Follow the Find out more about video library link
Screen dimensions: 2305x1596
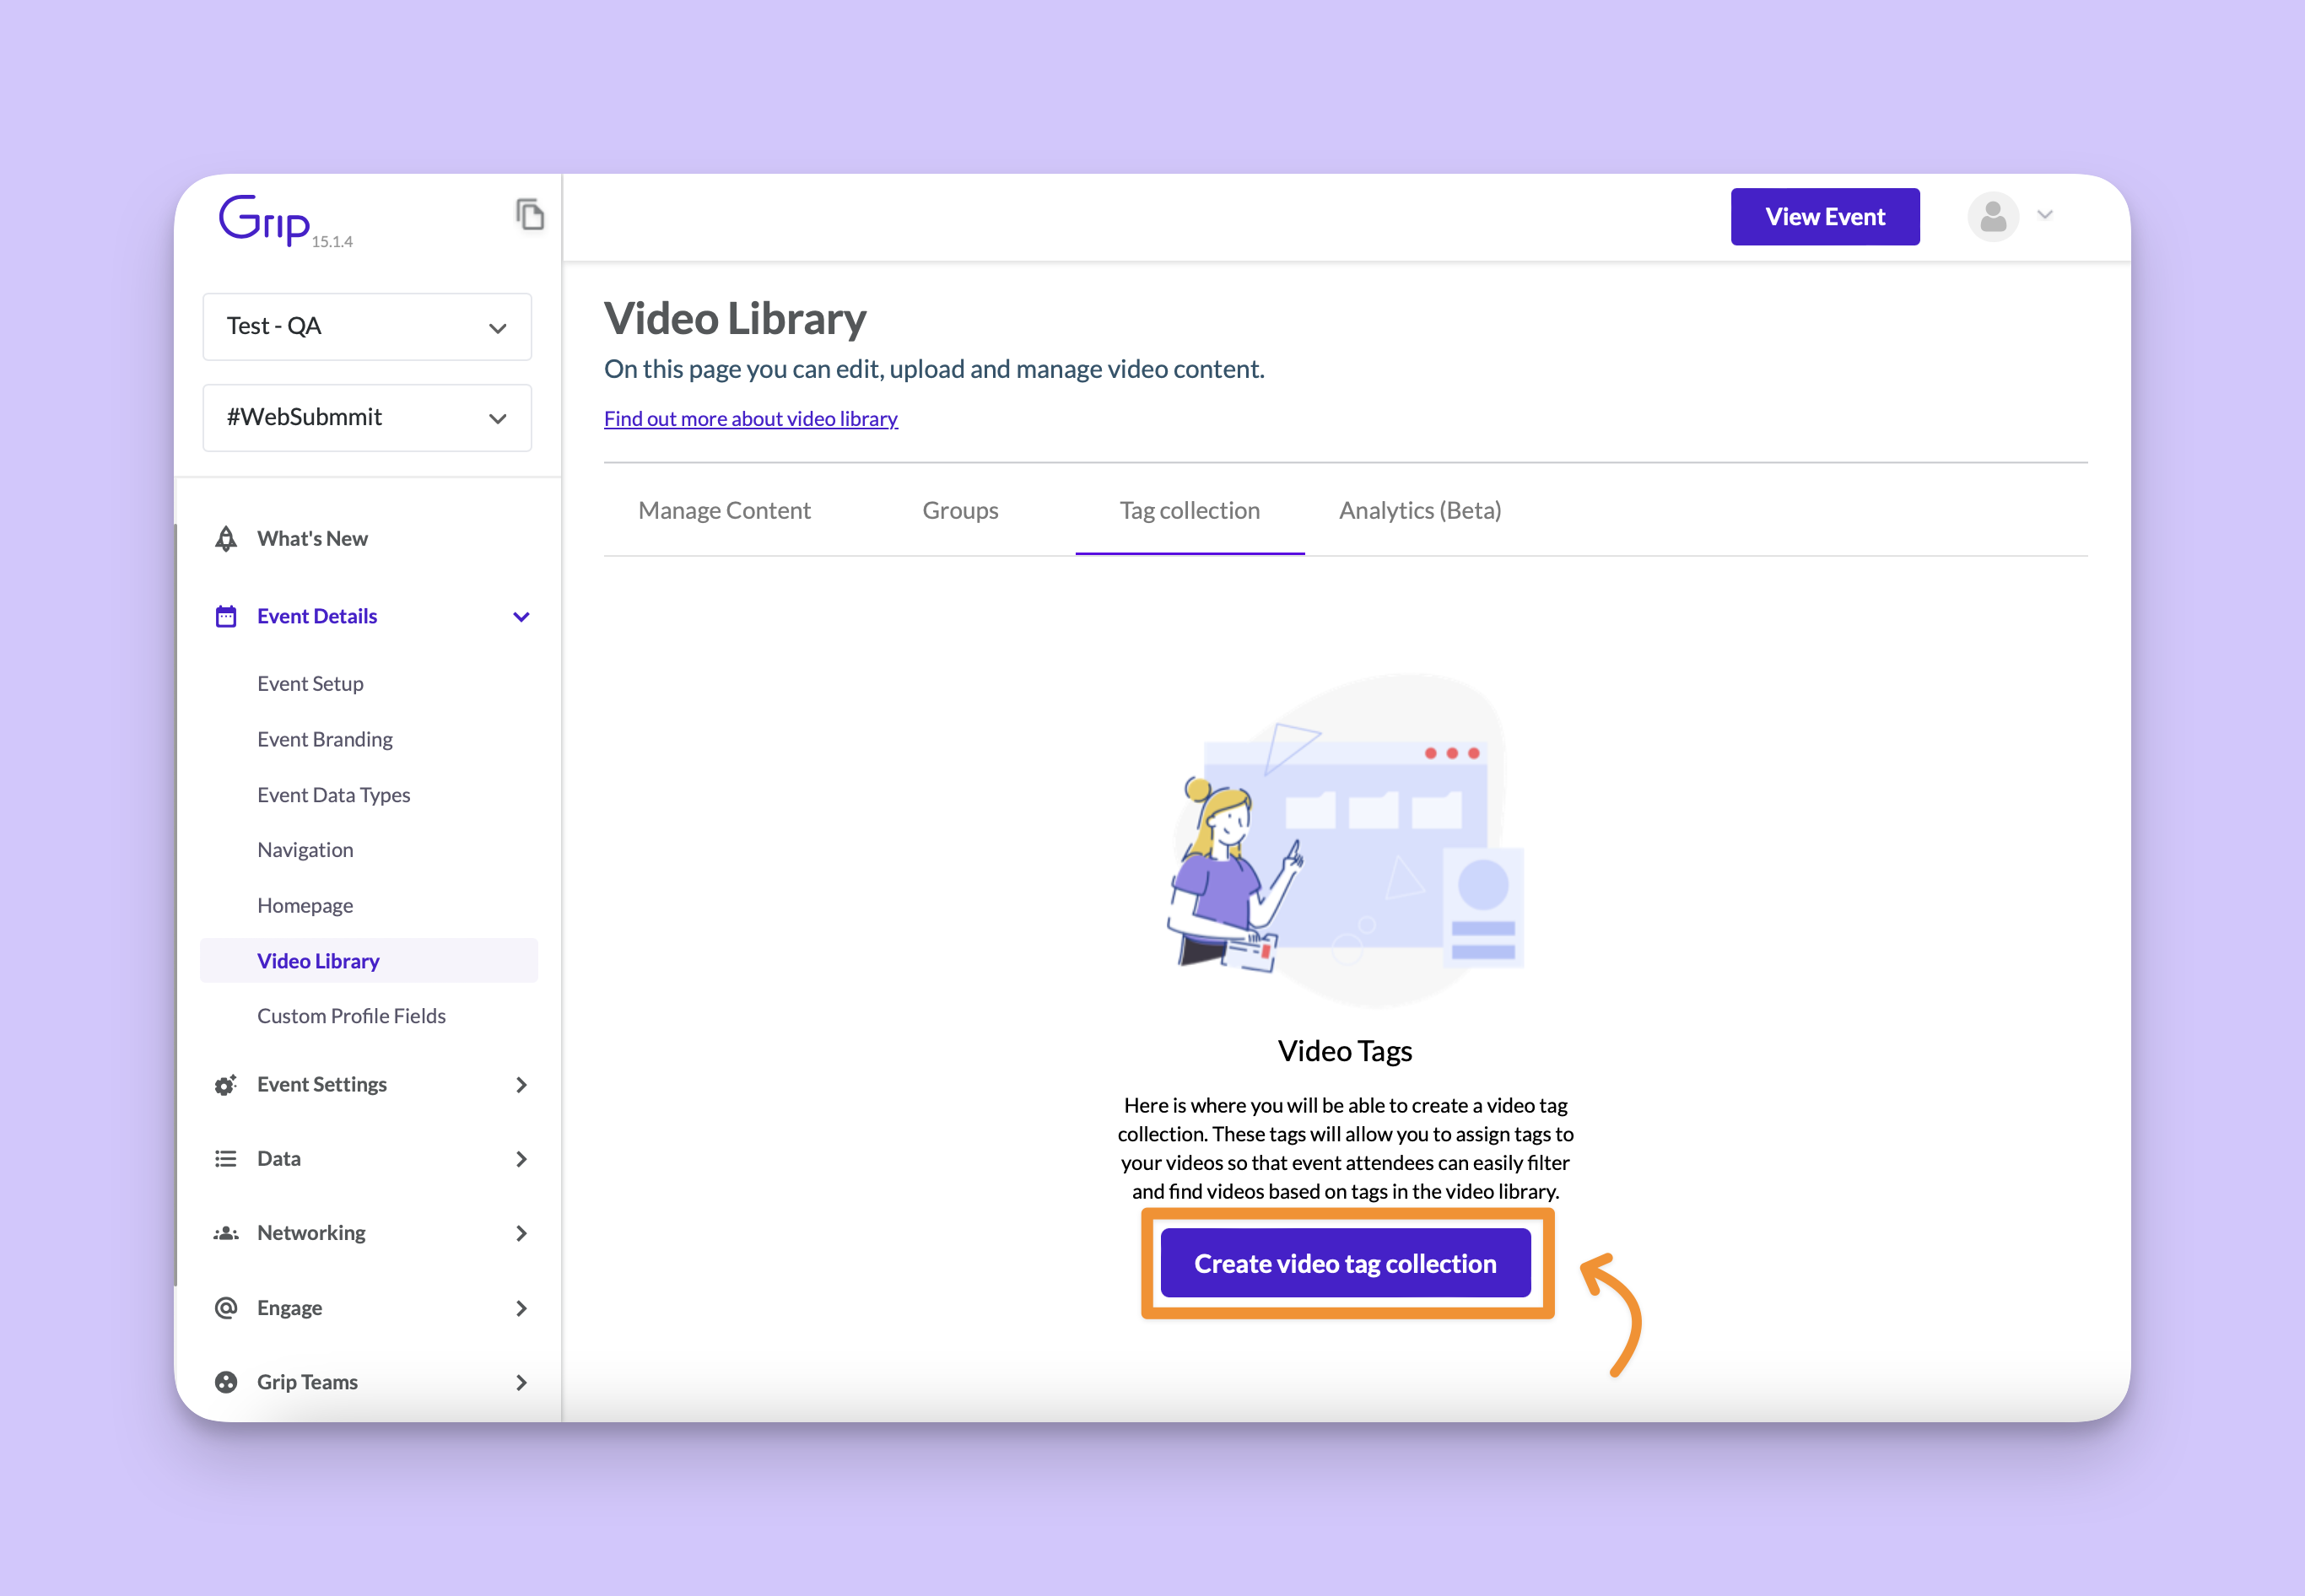tap(751, 418)
